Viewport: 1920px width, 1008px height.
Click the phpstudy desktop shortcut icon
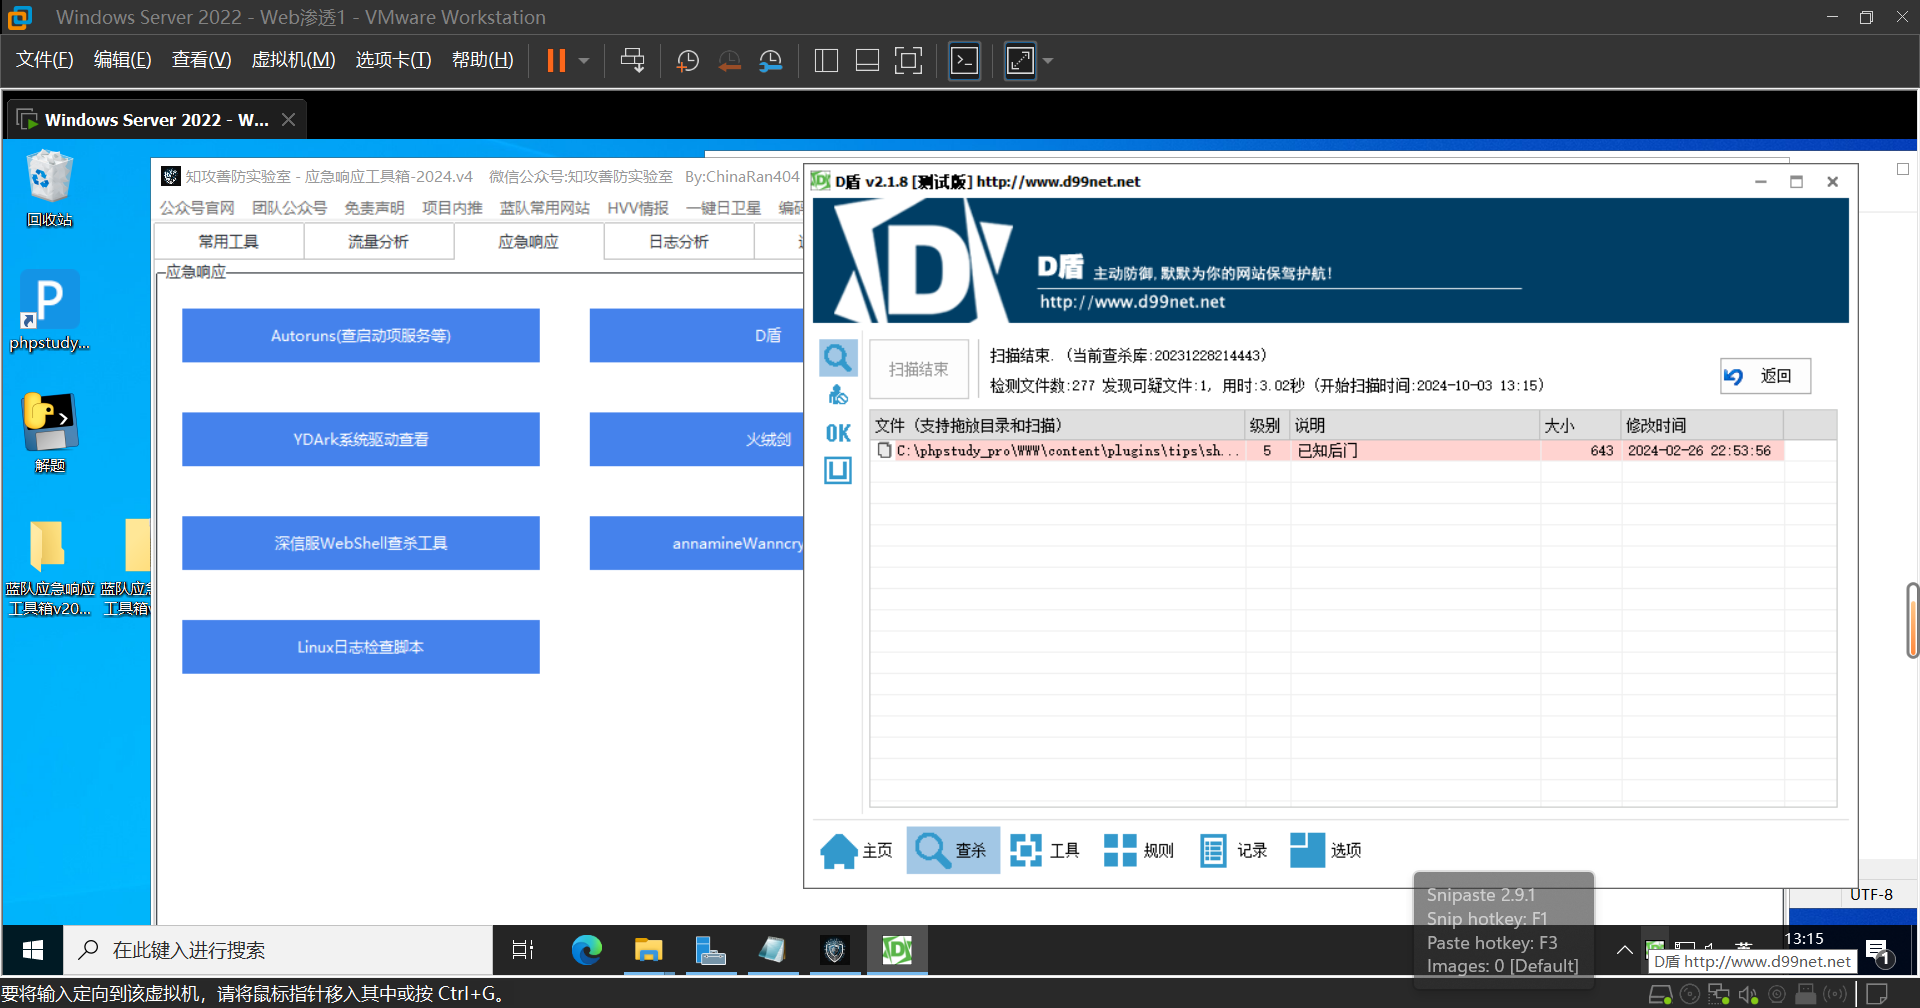pyautogui.click(x=49, y=310)
